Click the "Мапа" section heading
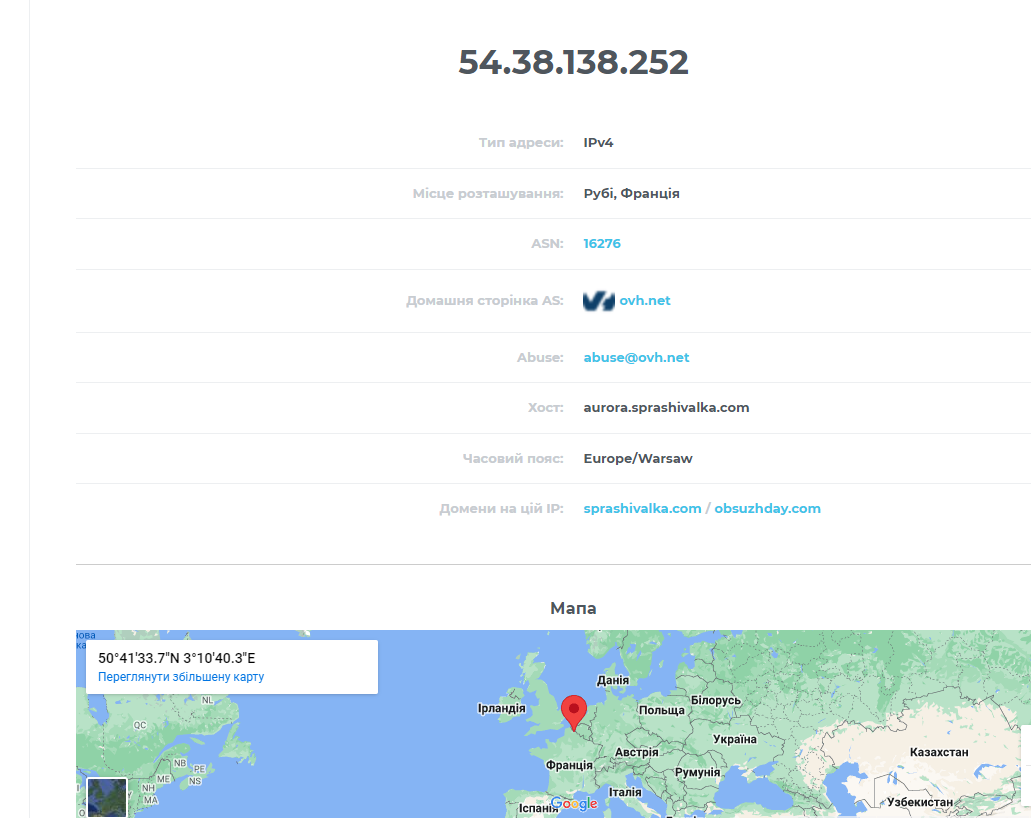The height and width of the screenshot is (818, 1031). [x=573, y=608]
